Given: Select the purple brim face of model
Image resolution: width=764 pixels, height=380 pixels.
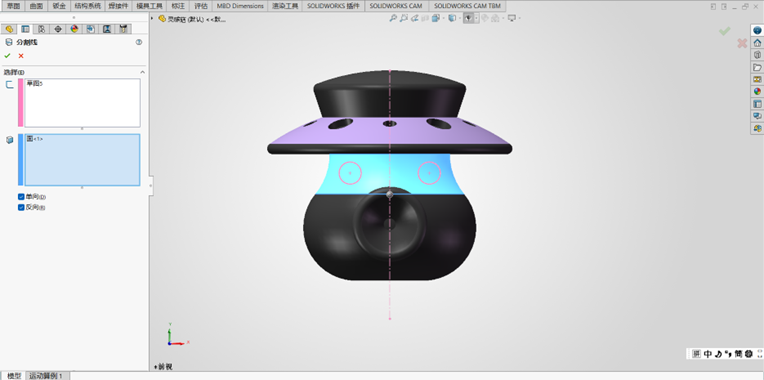Looking at the screenshot, I should click(390, 134).
